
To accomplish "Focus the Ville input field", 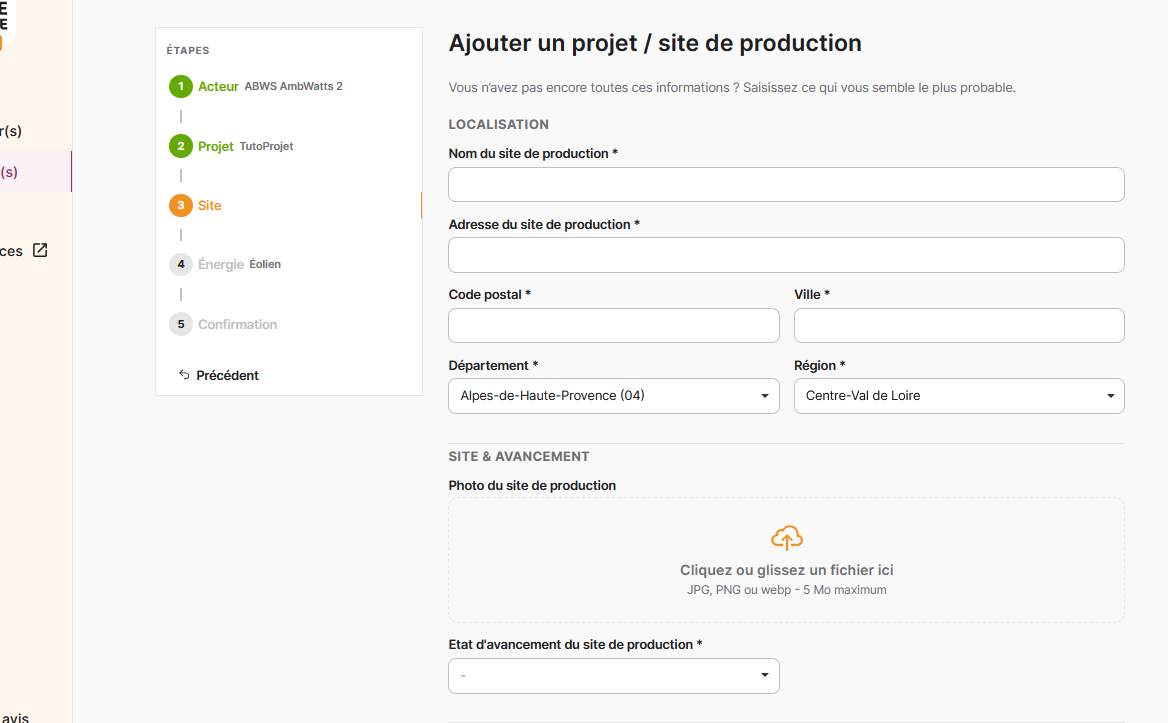I will [x=959, y=325].
